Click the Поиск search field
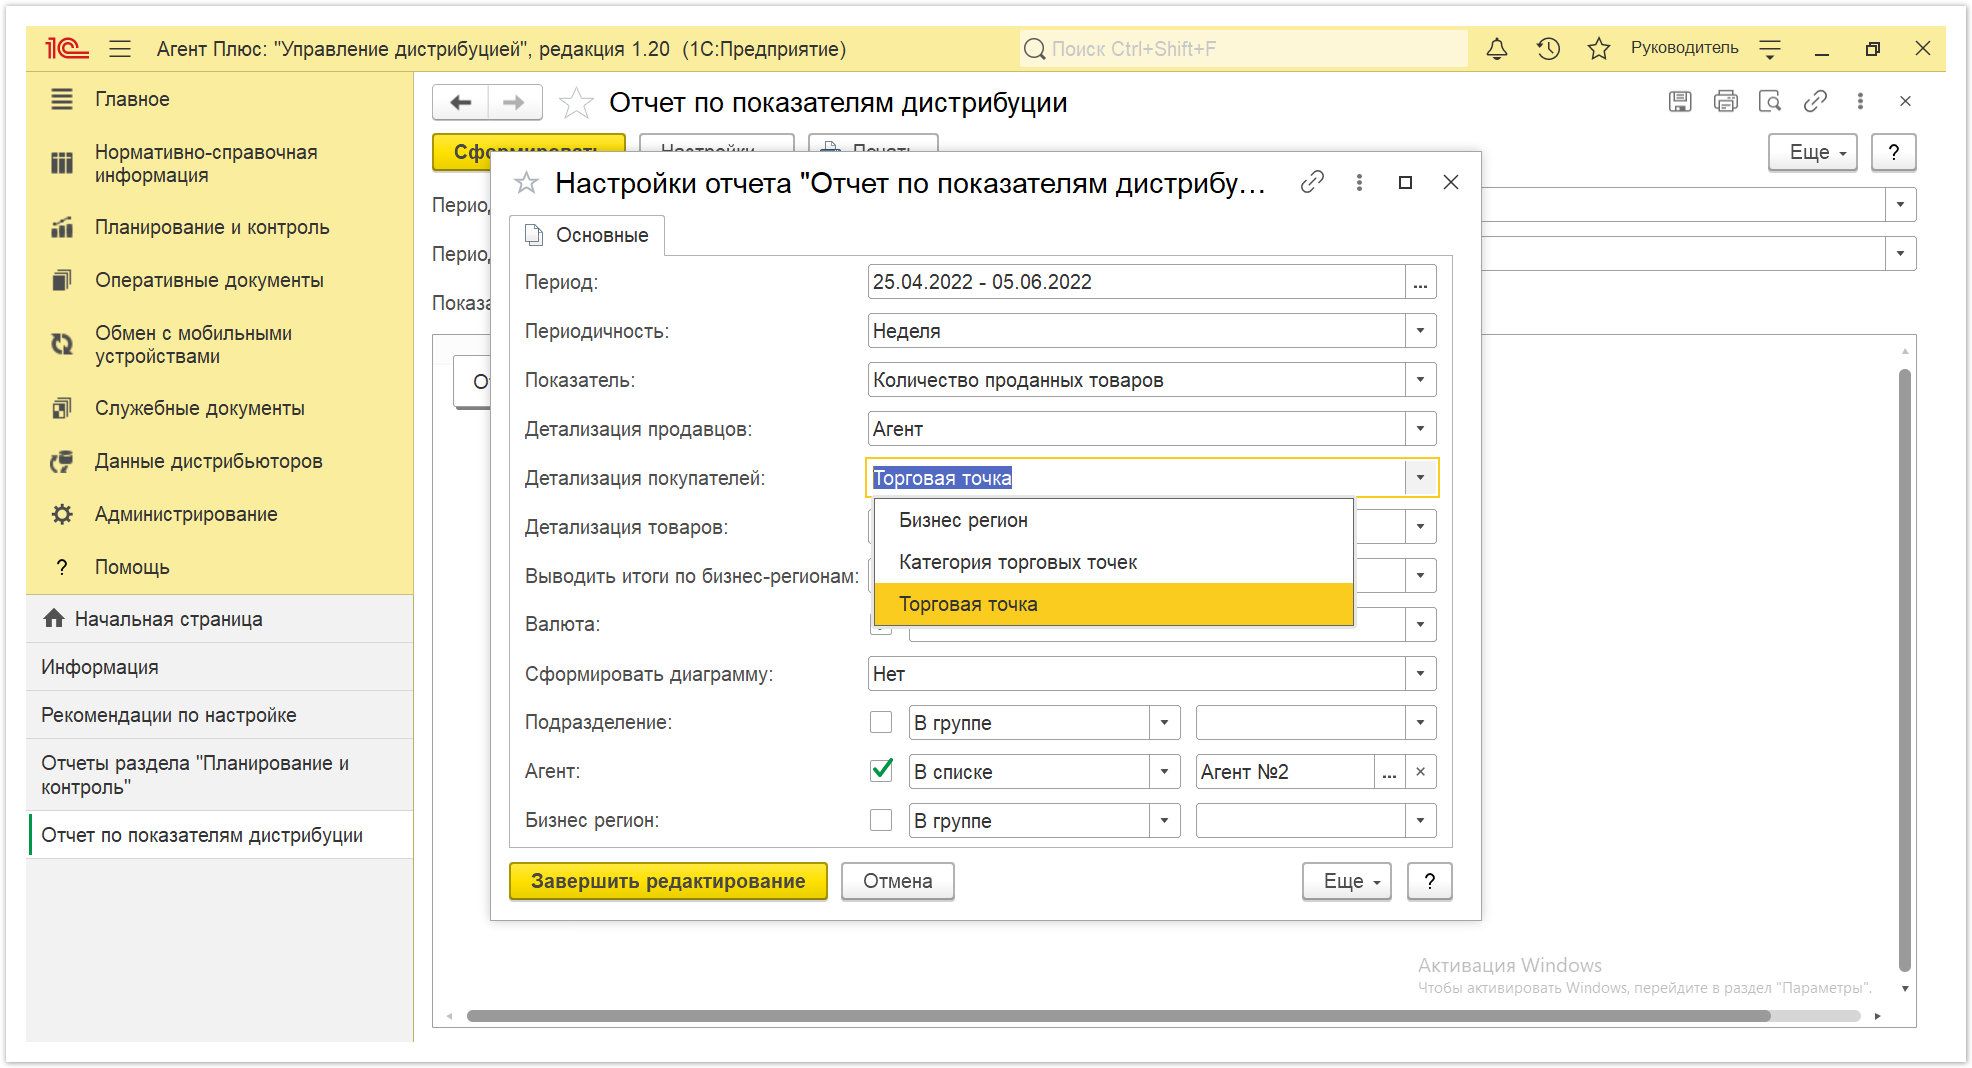 click(1243, 48)
